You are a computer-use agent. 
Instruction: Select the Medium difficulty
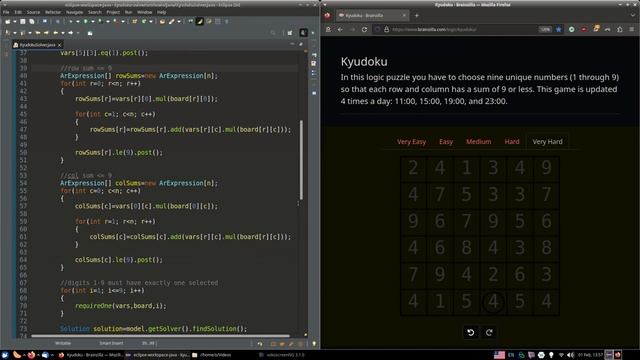coord(479,142)
